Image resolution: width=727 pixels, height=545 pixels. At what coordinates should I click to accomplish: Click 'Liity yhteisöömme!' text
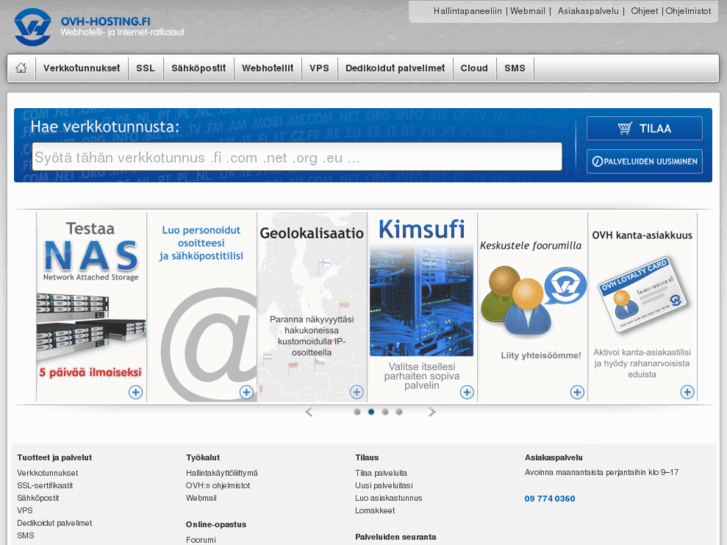tap(541, 356)
